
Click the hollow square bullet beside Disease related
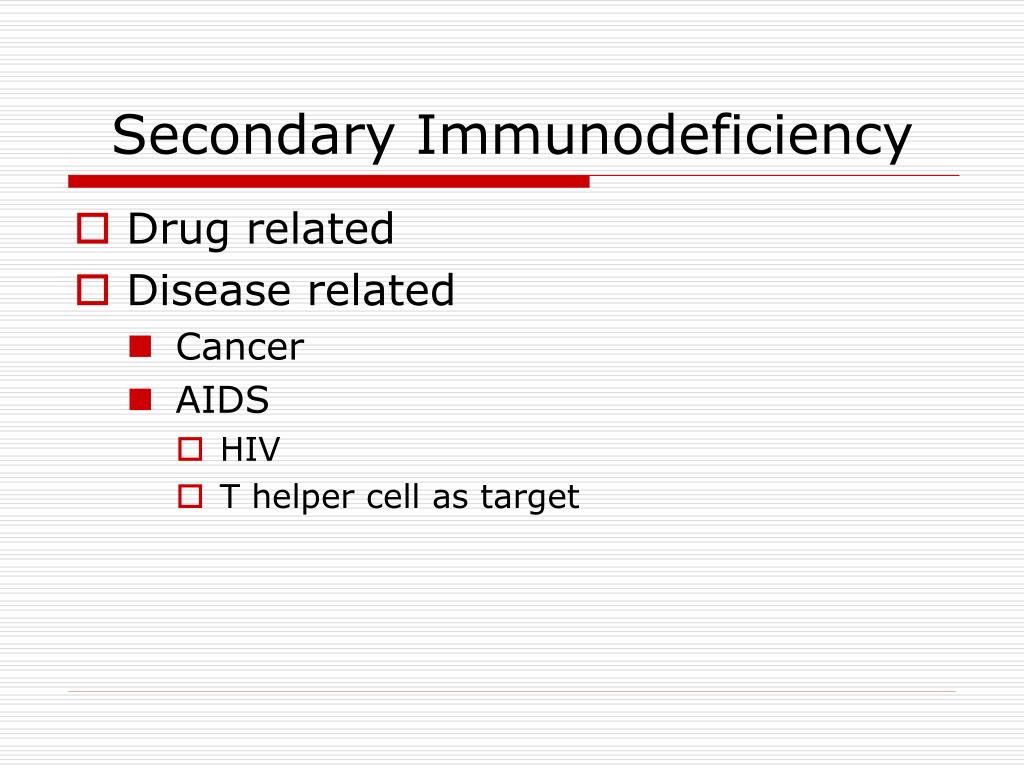(92, 290)
